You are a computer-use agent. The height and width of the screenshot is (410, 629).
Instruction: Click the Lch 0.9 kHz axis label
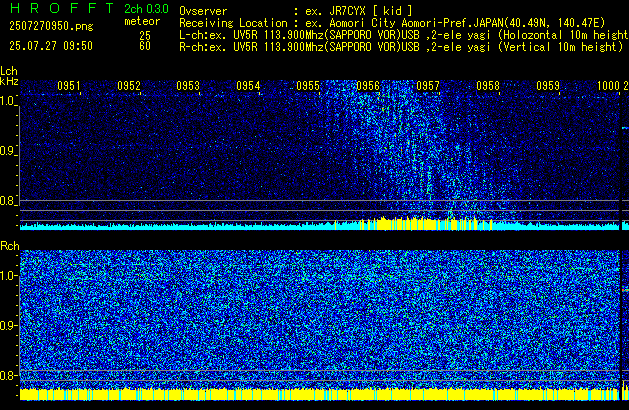tap(8, 151)
